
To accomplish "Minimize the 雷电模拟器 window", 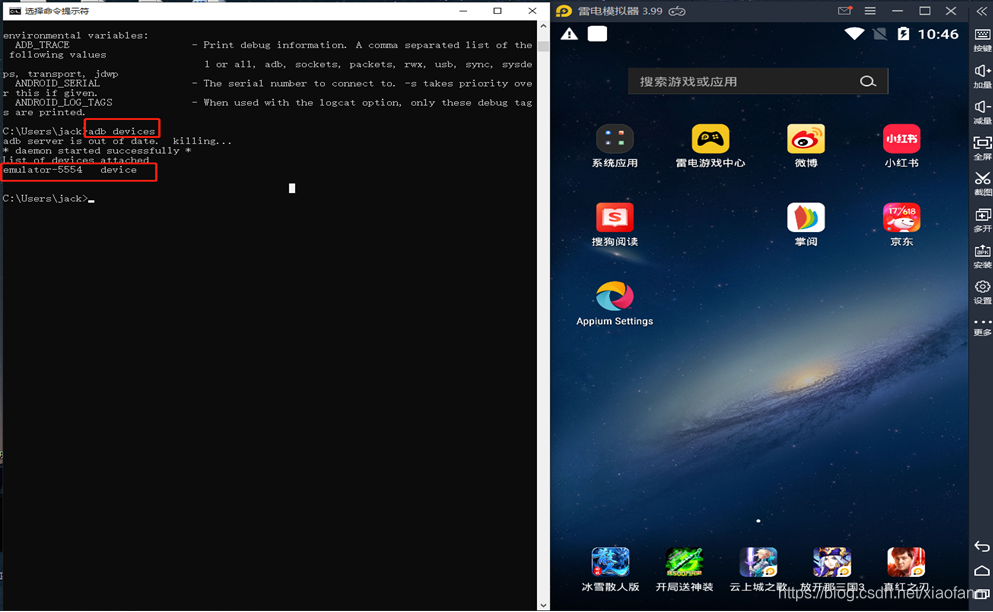I will [897, 11].
